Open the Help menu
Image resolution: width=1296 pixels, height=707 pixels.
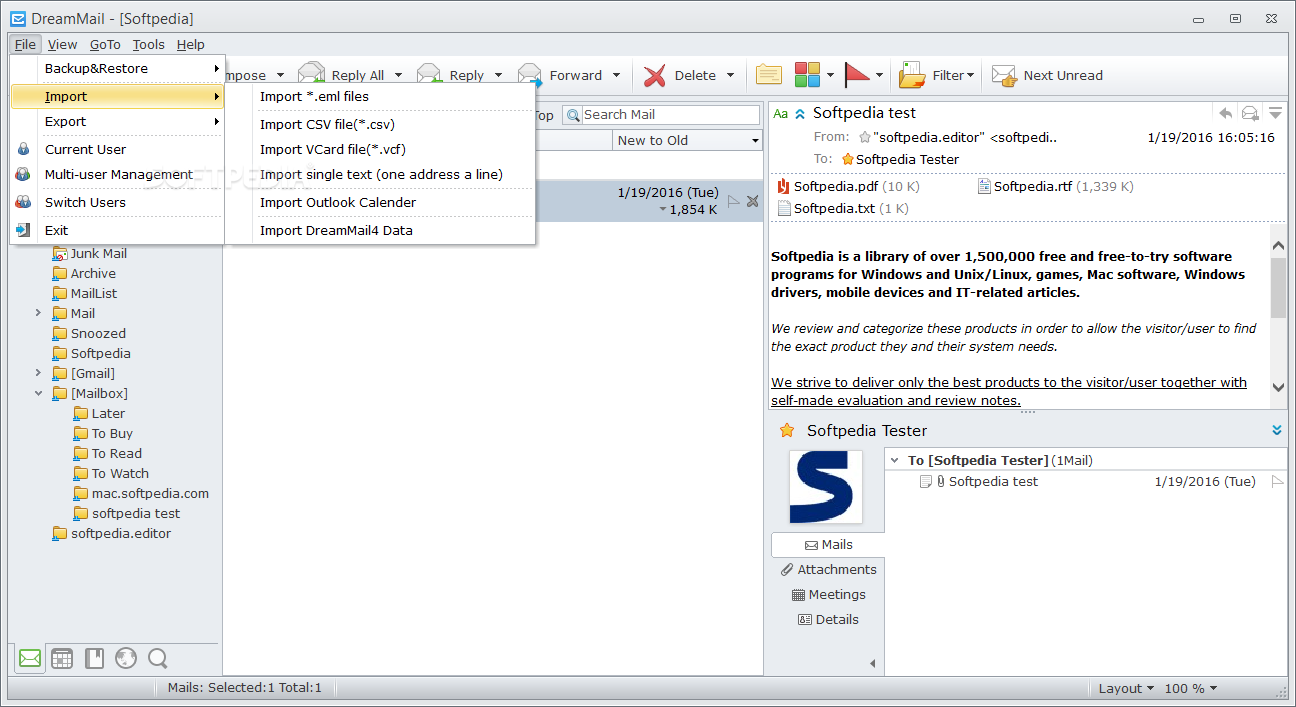(190, 44)
